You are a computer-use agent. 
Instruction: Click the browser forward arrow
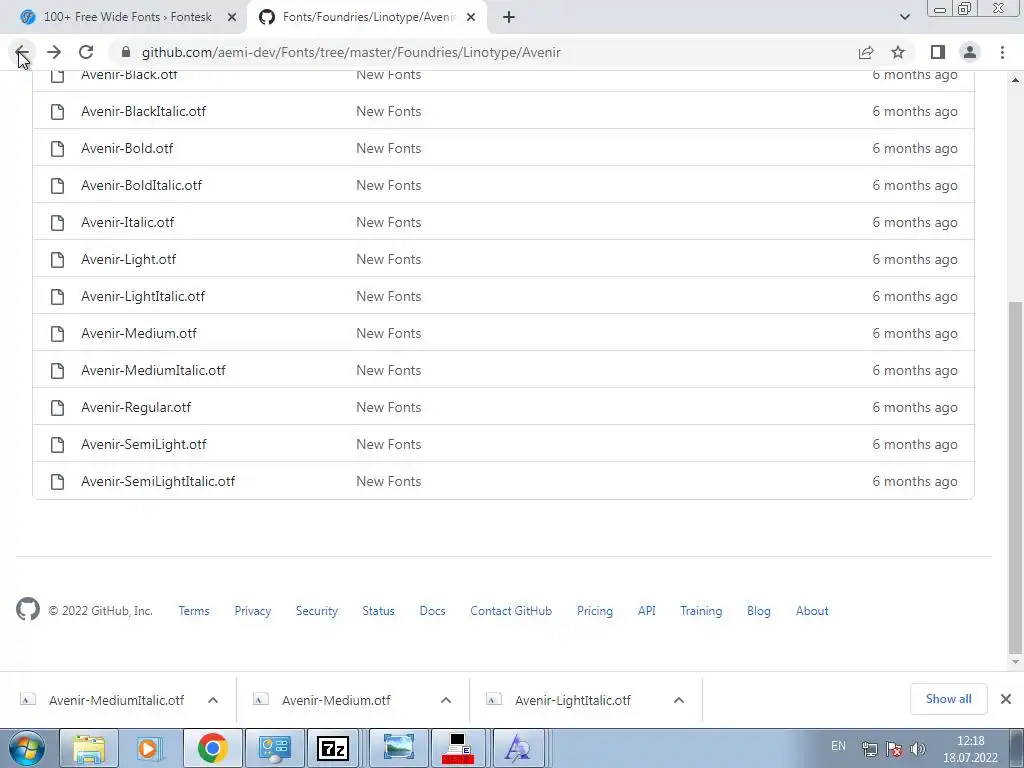54,52
